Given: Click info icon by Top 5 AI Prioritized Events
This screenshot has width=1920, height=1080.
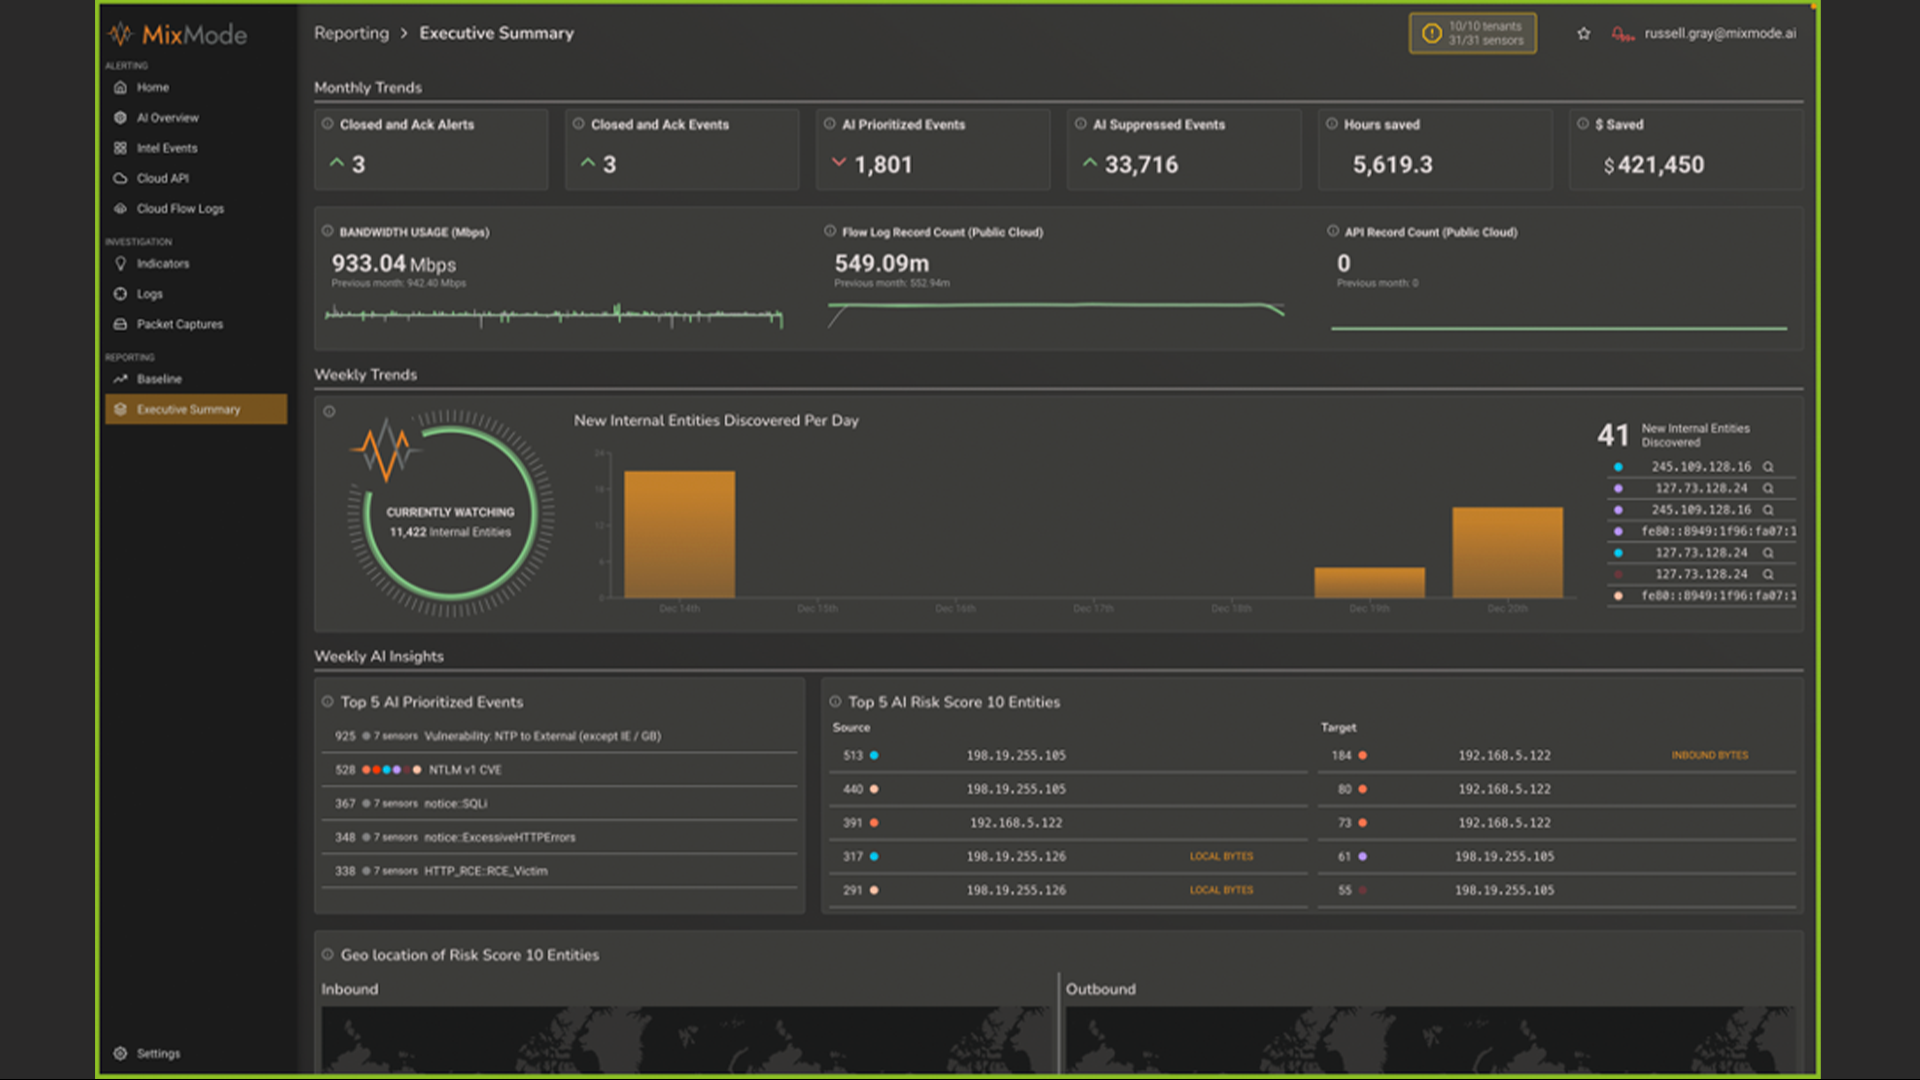Looking at the screenshot, I should [x=327, y=702].
